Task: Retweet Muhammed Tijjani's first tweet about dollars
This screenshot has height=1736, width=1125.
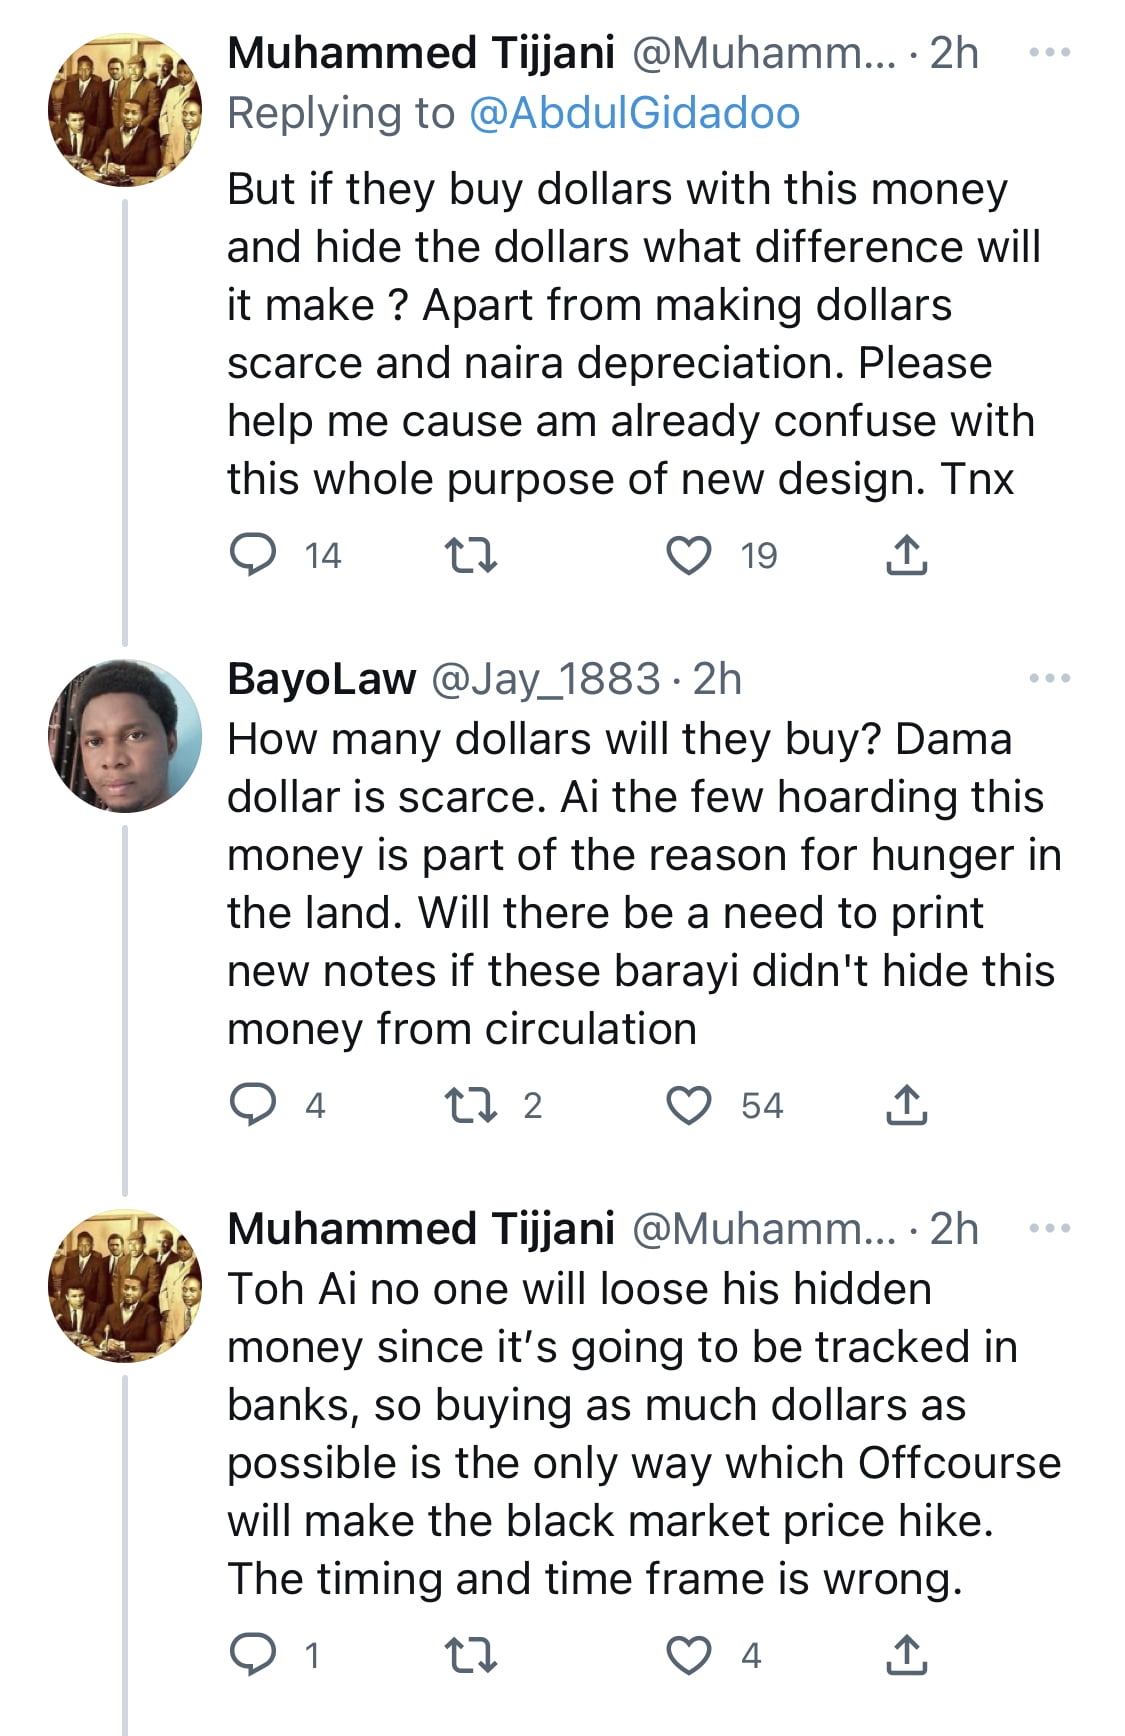Action: point(470,555)
